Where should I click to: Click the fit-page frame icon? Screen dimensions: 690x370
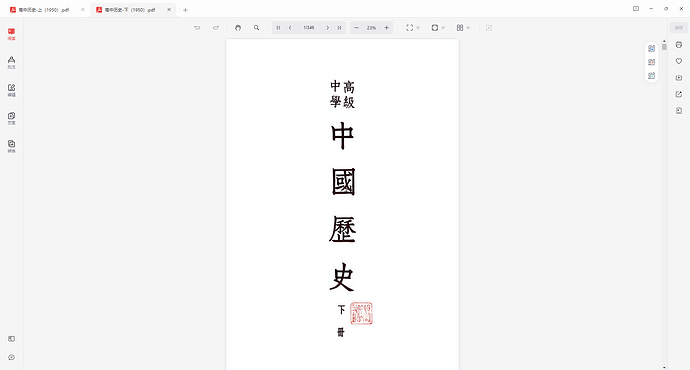[x=410, y=28]
